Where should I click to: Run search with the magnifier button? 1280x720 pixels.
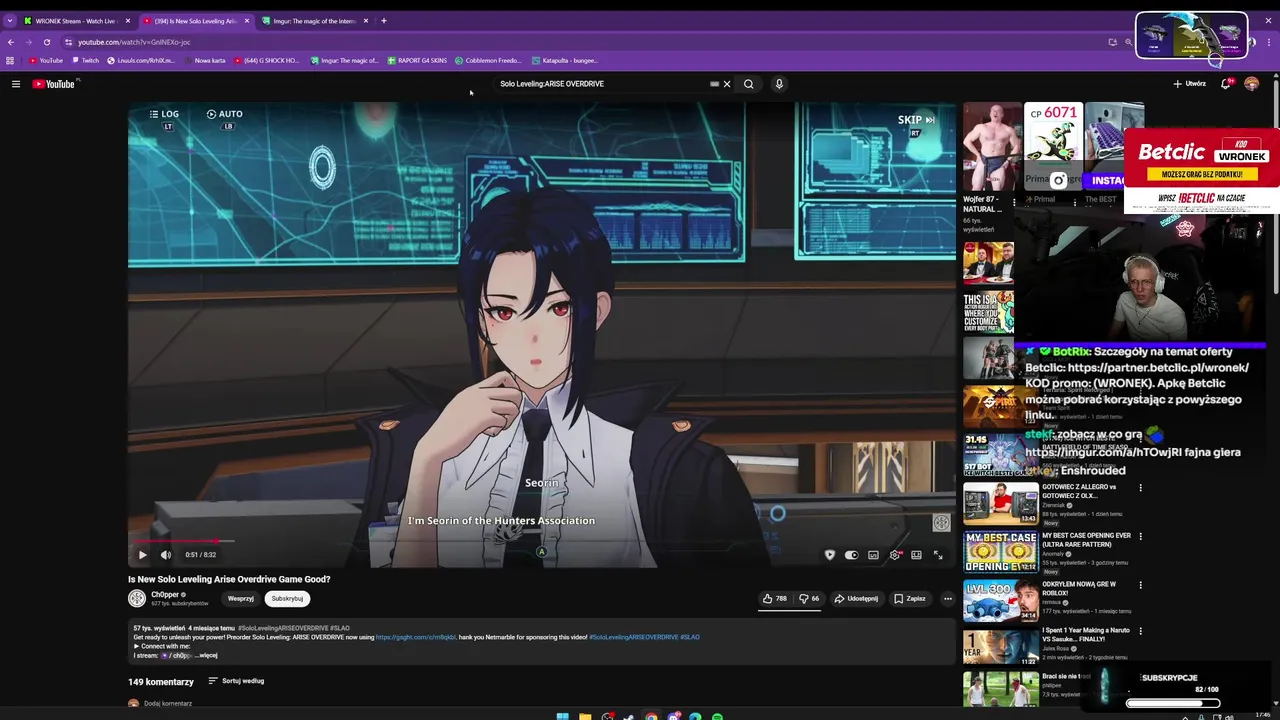click(x=748, y=84)
